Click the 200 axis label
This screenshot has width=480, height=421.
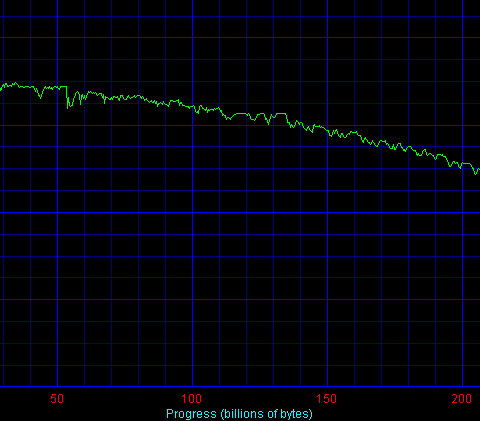(x=462, y=399)
